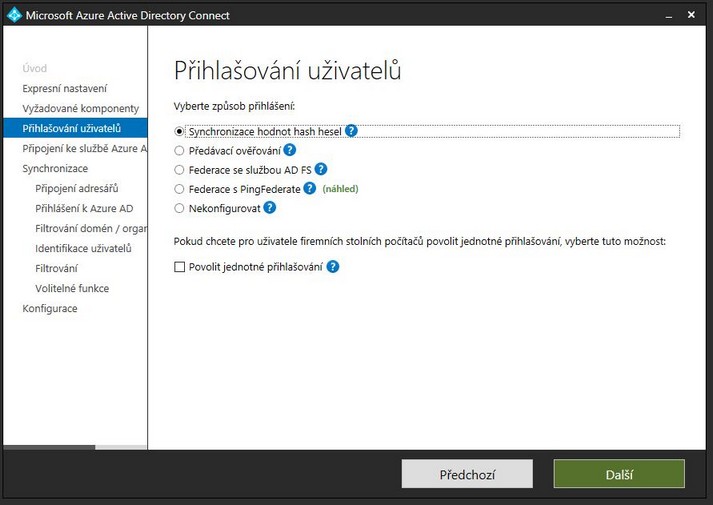The image size is (713, 505).
Task: Open Identifikace uživatelů substep
Action: (x=83, y=249)
